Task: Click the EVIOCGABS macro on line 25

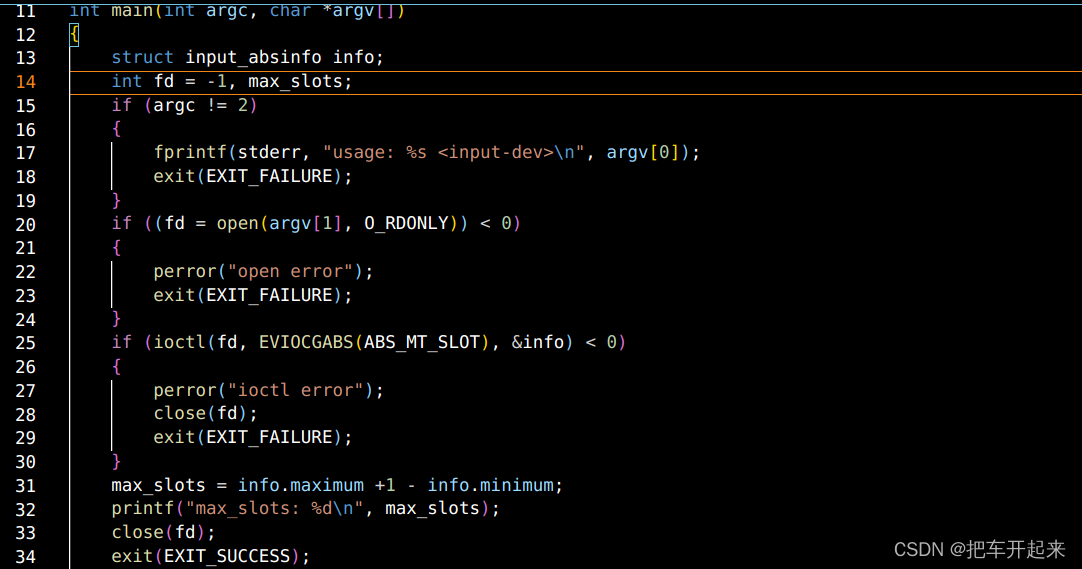Action: (306, 342)
